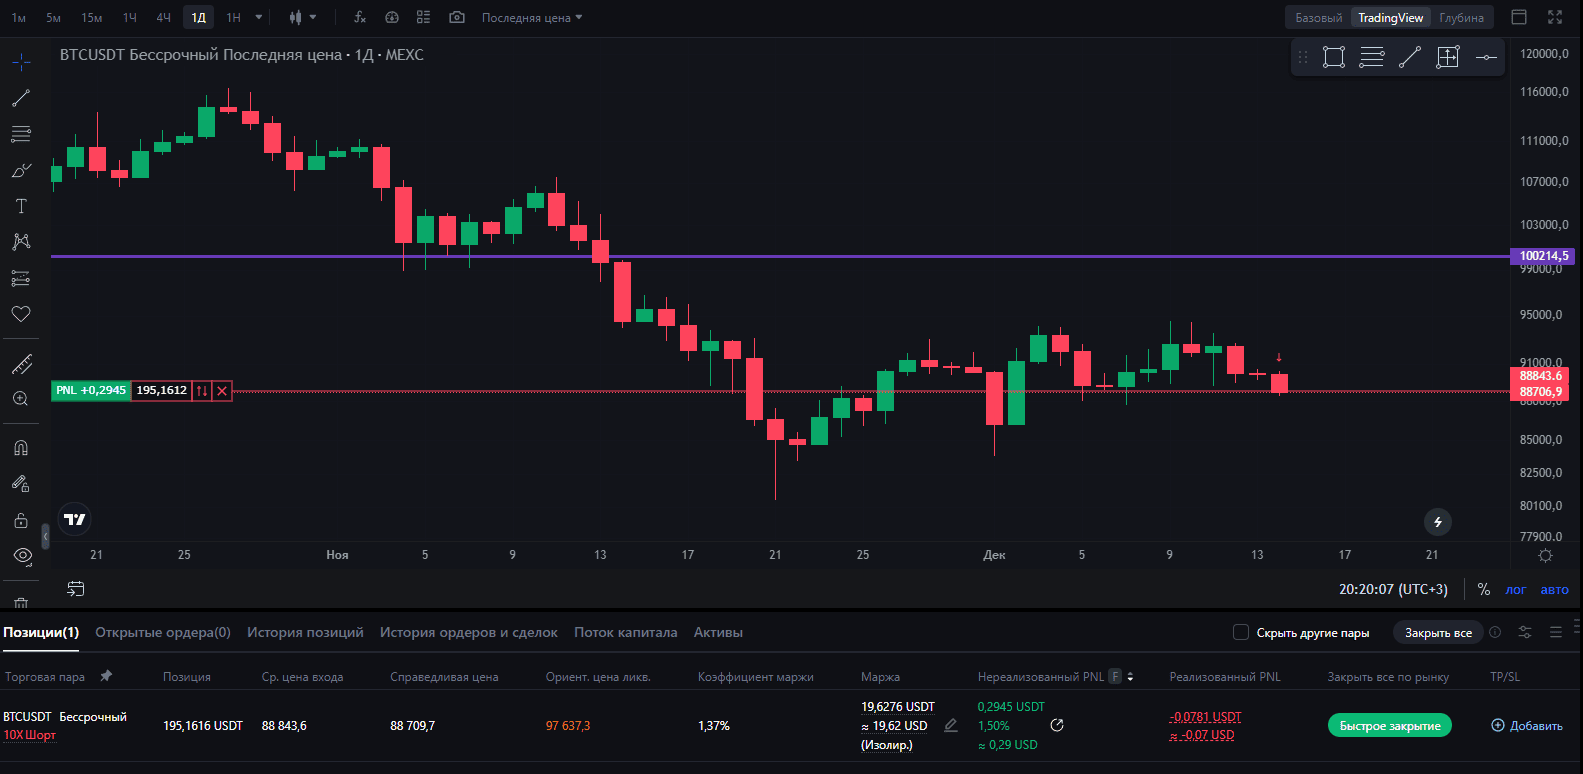Toggle auto scale (авто)
The height and width of the screenshot is (774, 1583).
point(1554,590)
